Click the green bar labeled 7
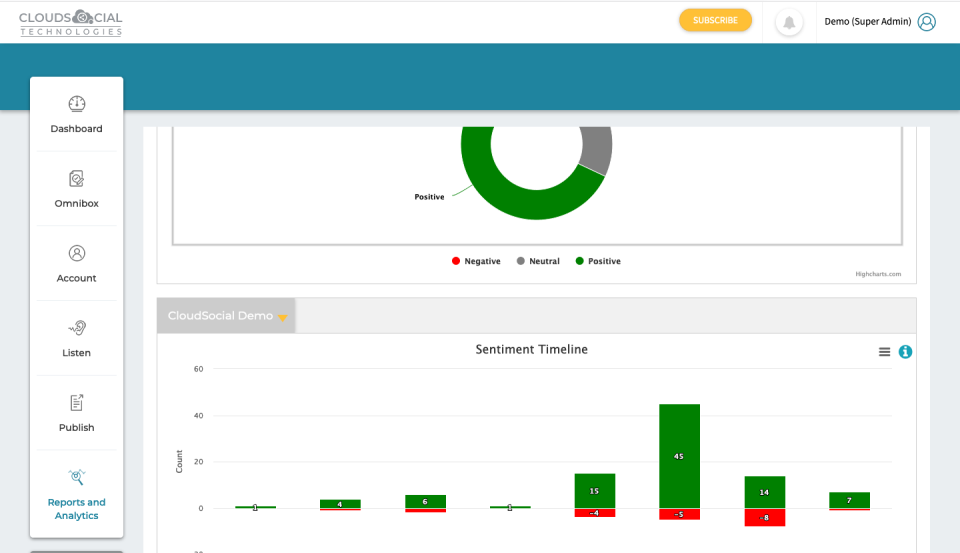 849,500
